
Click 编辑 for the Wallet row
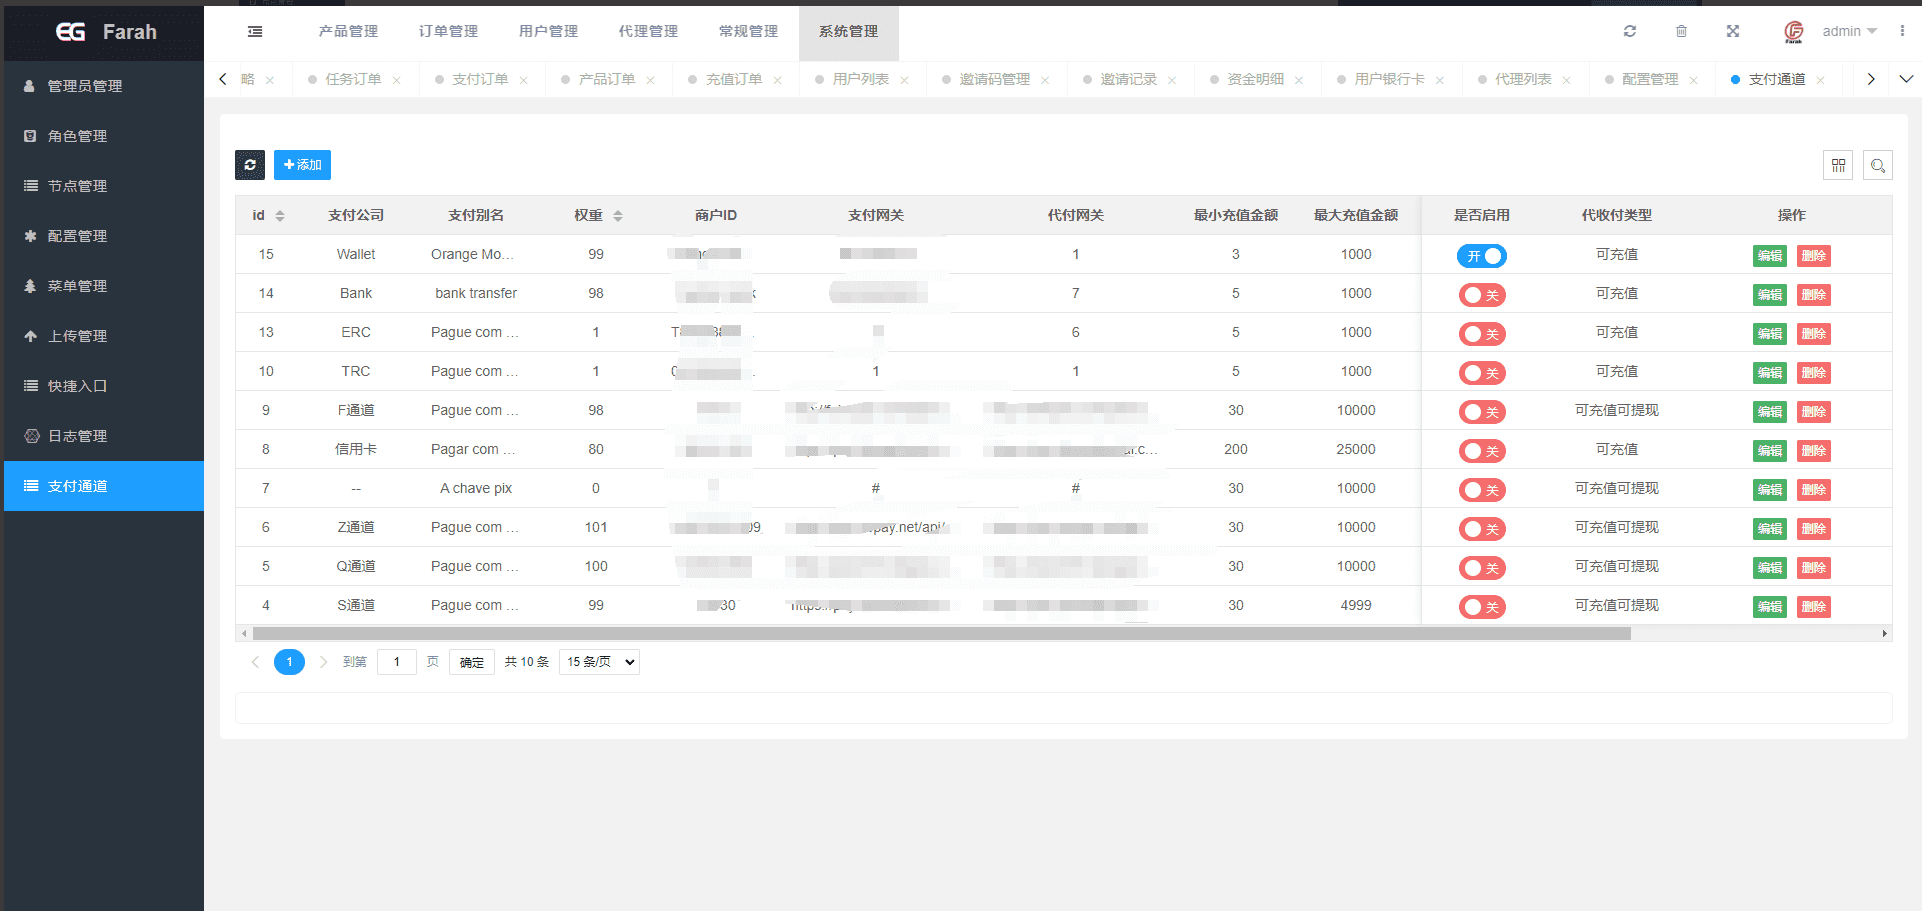(x=1769, y=256)
